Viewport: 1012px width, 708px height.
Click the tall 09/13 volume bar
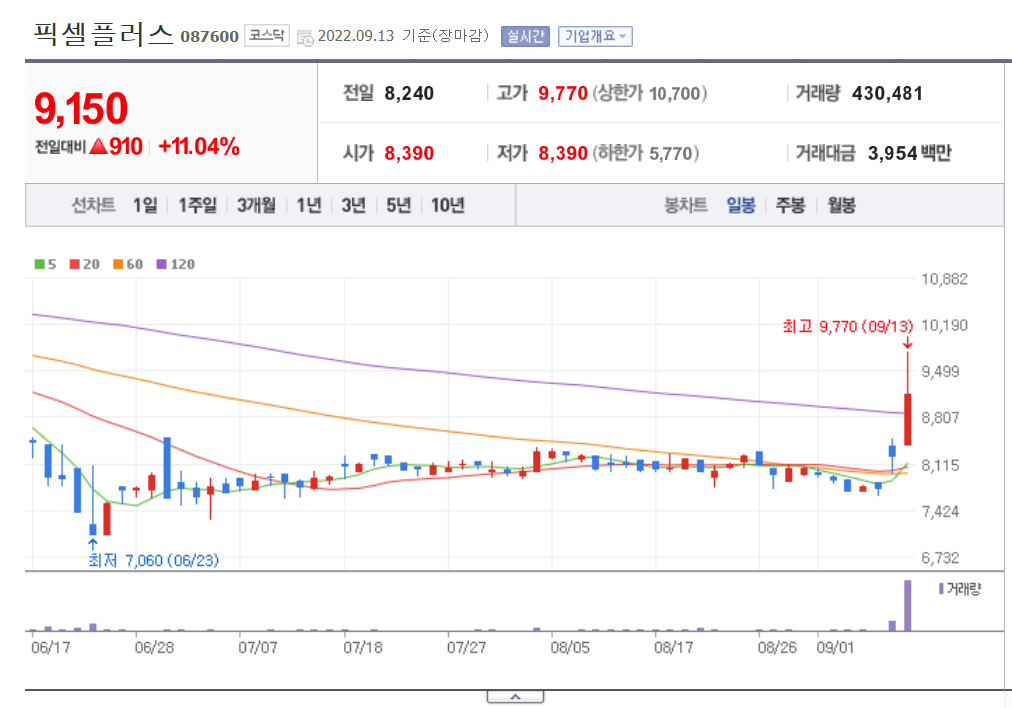tap(907, 605)
